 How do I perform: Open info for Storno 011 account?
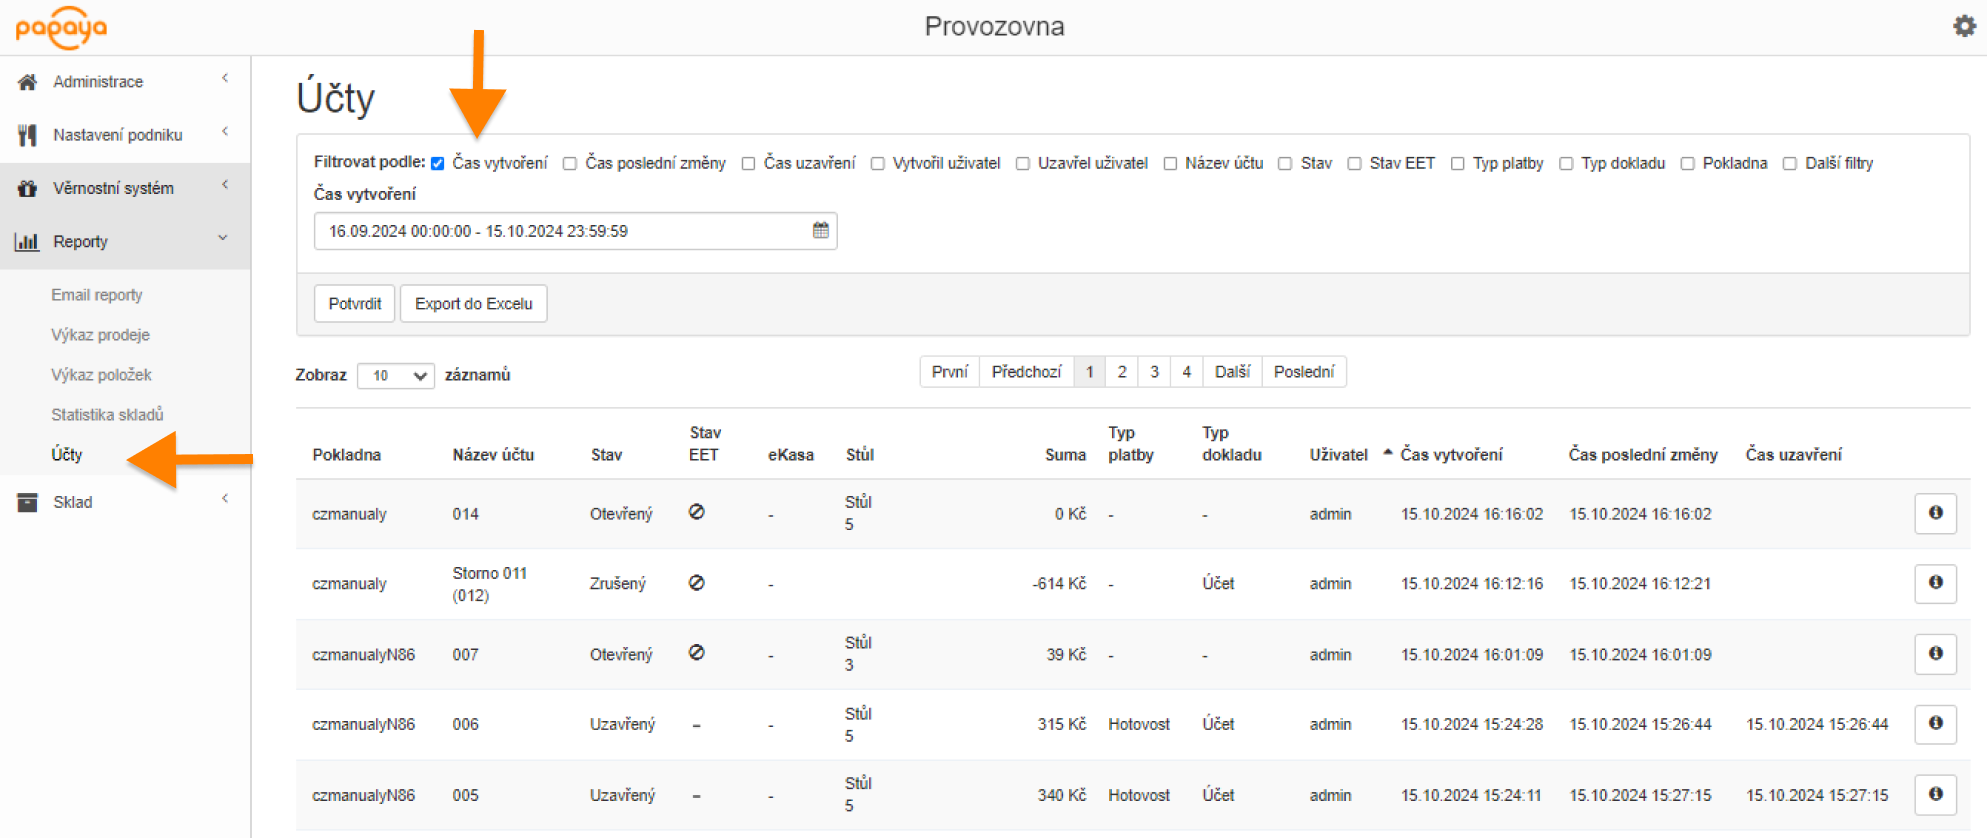pyautogui.click(x=1935, y=583)
